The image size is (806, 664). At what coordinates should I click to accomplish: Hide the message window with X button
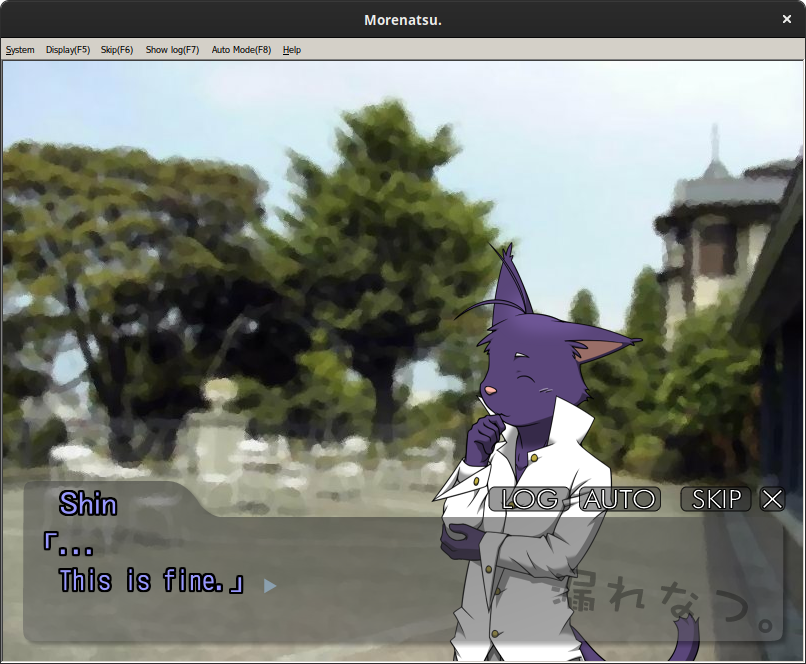772,499
